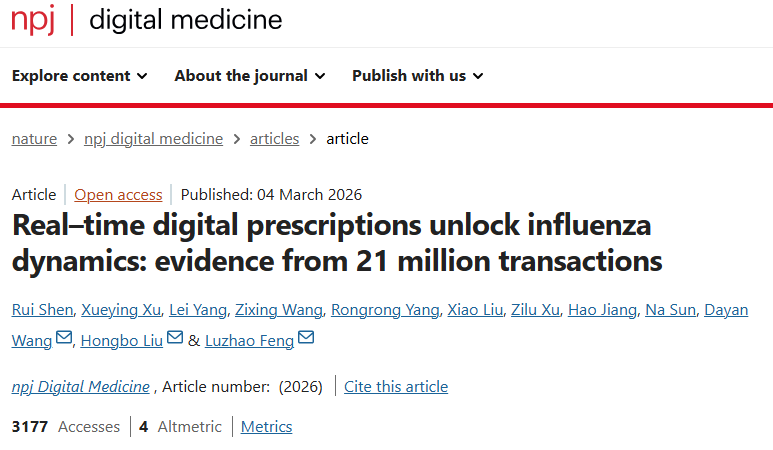This screenshot has width=773, height=450.
Task: Click the npj Digital Medicine journal link
Action: click(81, 387)
